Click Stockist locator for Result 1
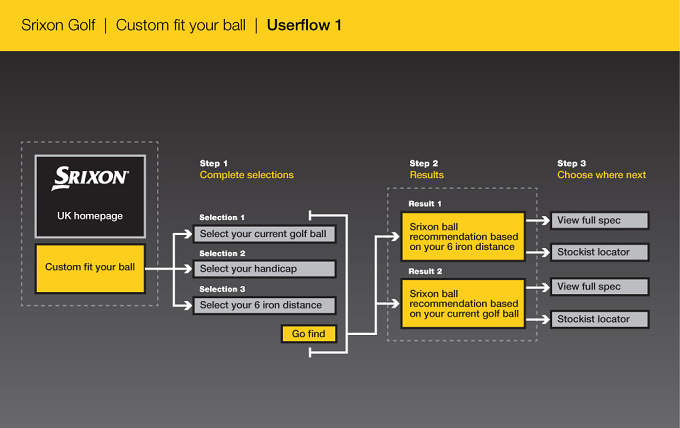The height and width of the screenshot is (428, 680). coord(600,252)
